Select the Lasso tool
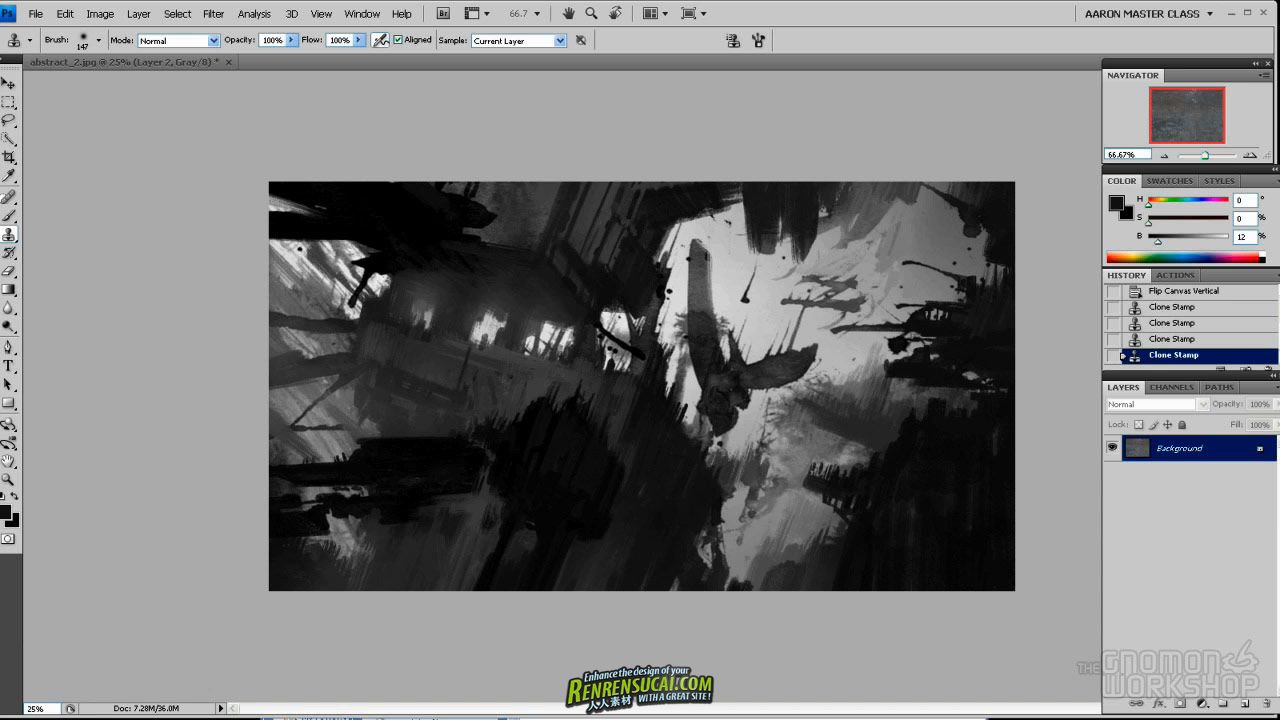Viewport: 1280px width, 720px height. (x=9, y=120)
